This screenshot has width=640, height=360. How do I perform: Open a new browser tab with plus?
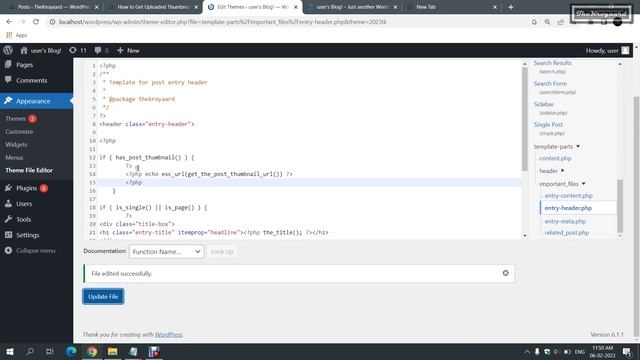coord(511,7)
